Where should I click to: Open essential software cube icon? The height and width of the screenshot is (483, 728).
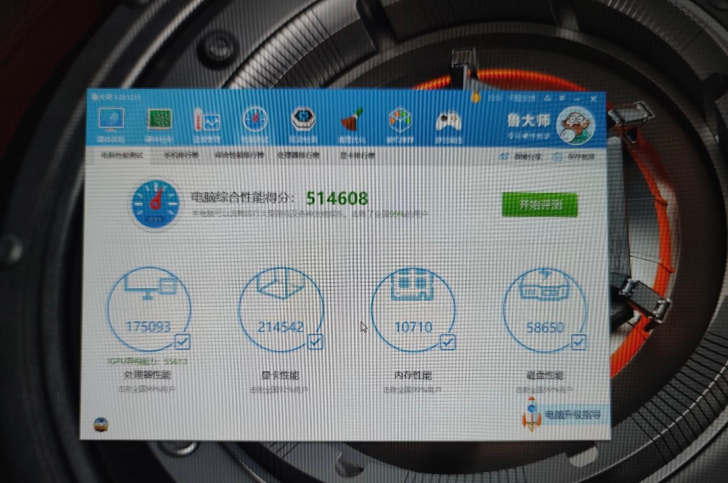pyautogui.click(x=400, y=121)
